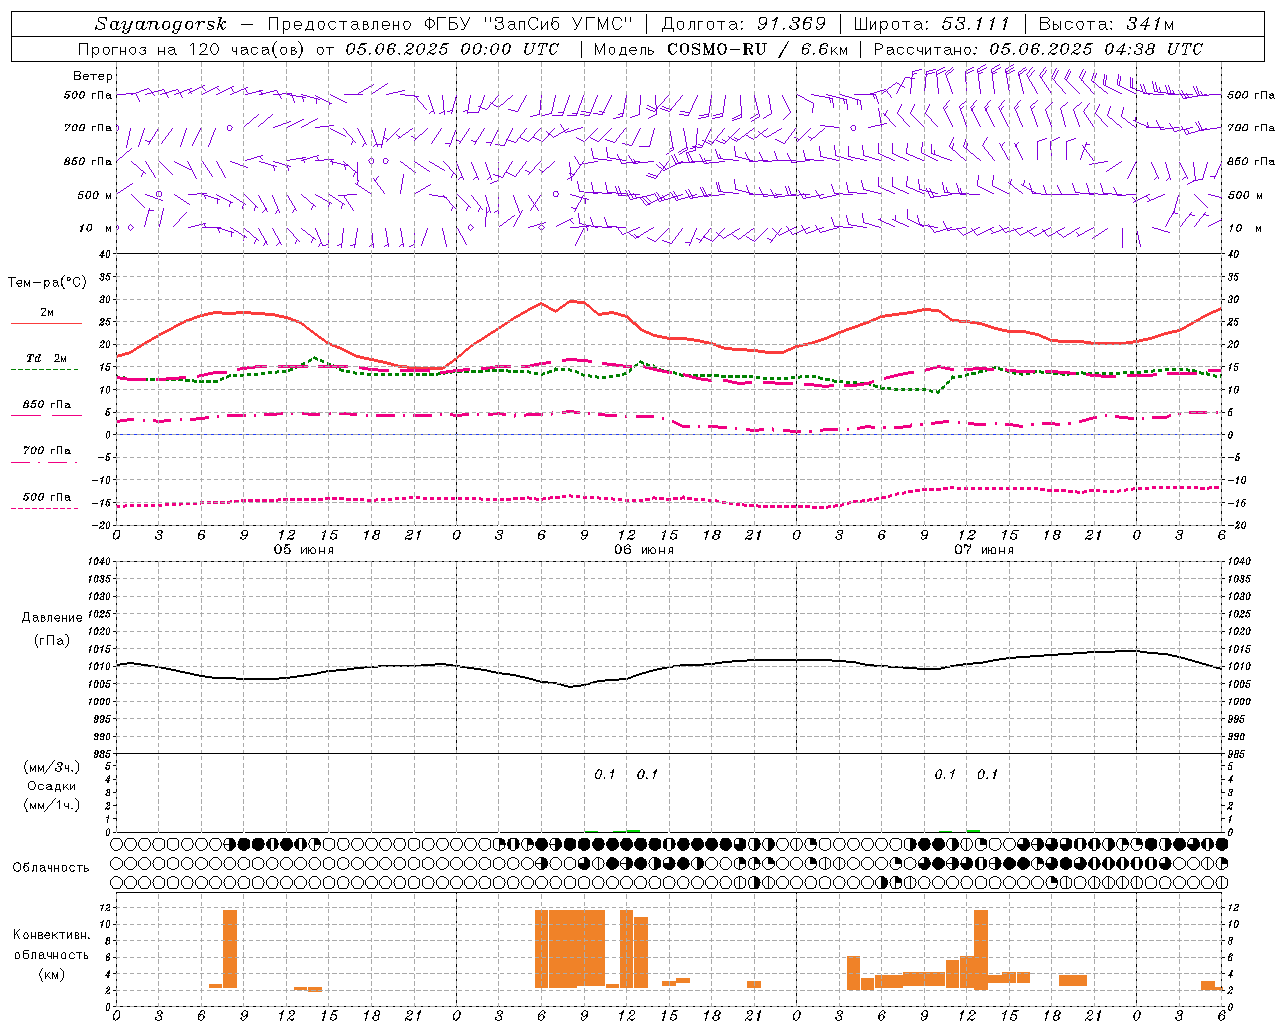Click 'Прогноз на 120 часа(ов)' forecast header
Screen dimensions: 1280x1024
tap(192, 49)
